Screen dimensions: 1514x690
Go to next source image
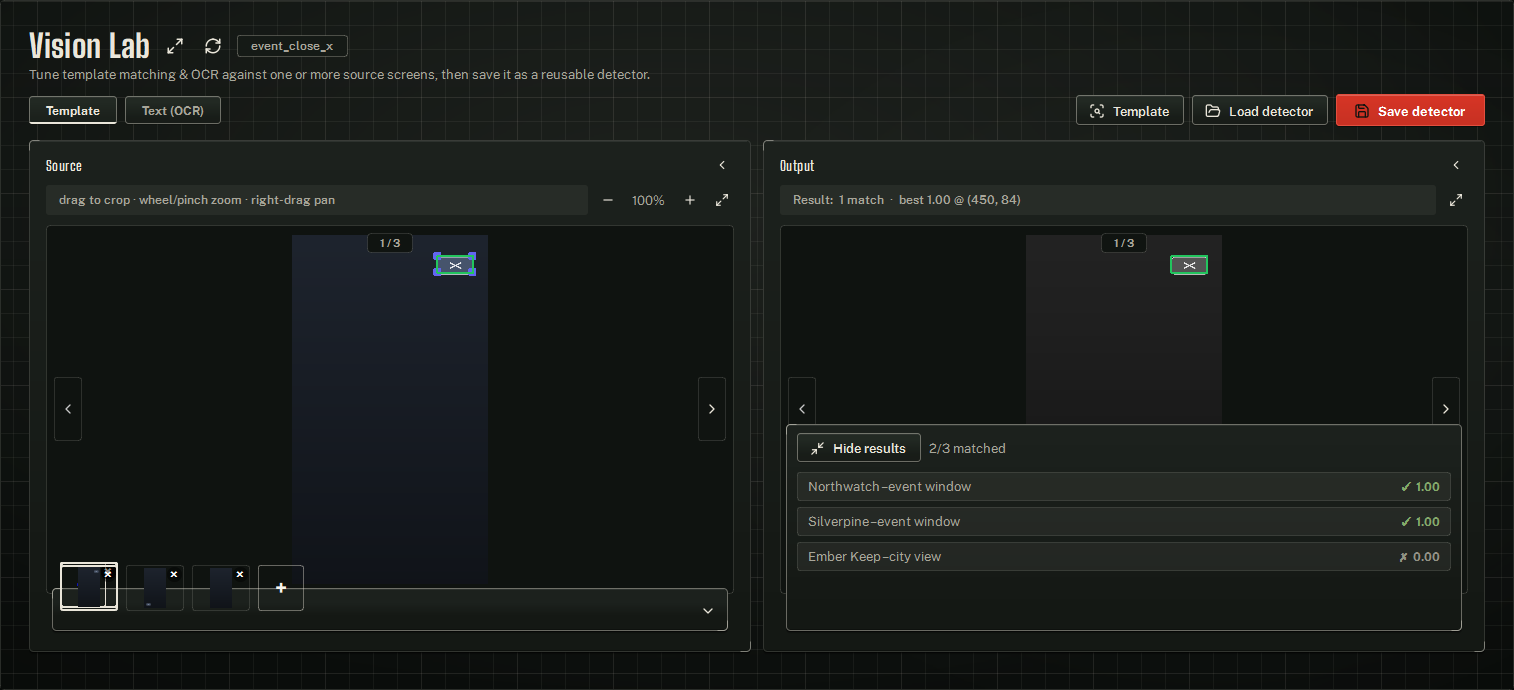[712, 409]
